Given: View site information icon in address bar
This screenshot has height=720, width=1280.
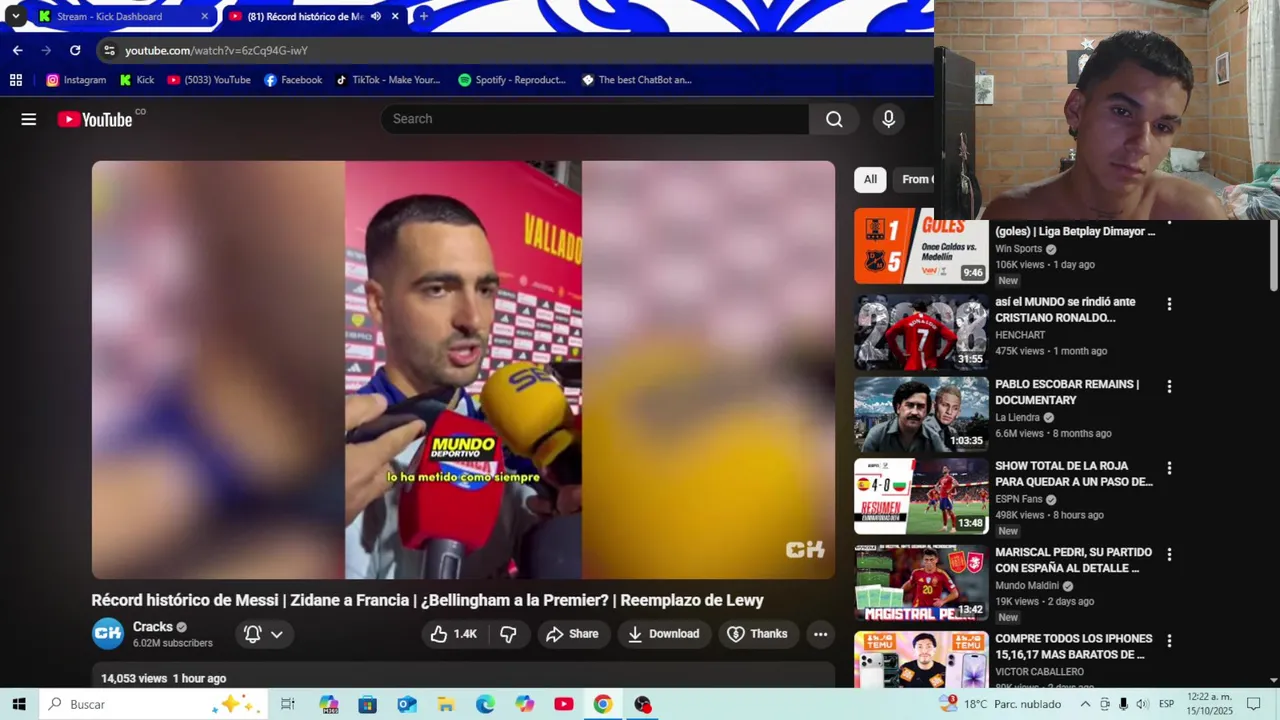Looking at the screenshot, I should click(x=110, y=50).
